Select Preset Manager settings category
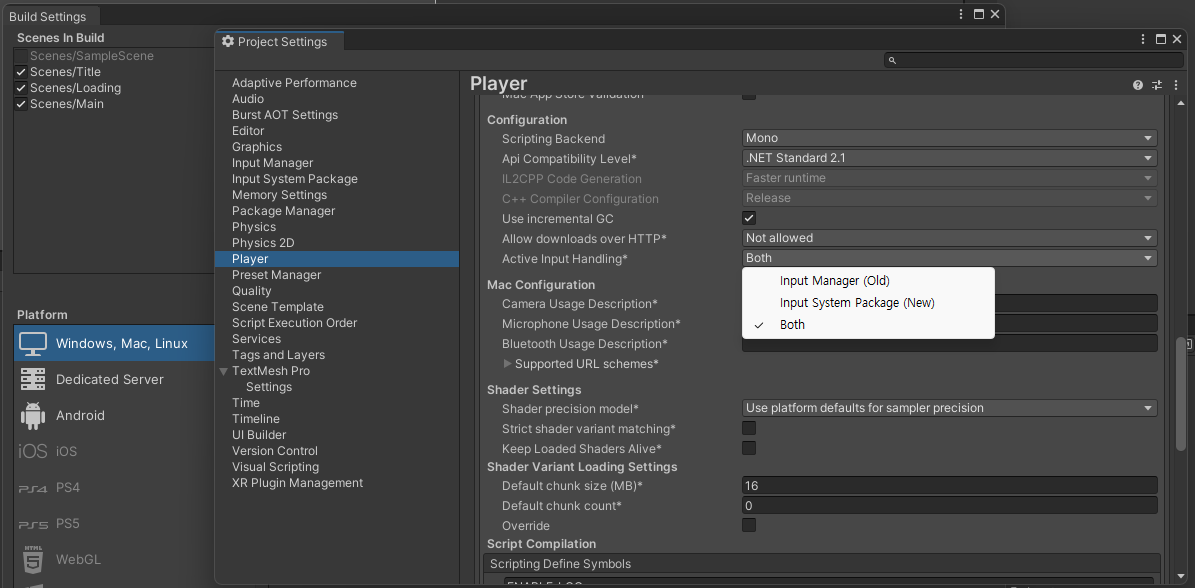This screenshot has height=588, width=1195. coord(277,274)
